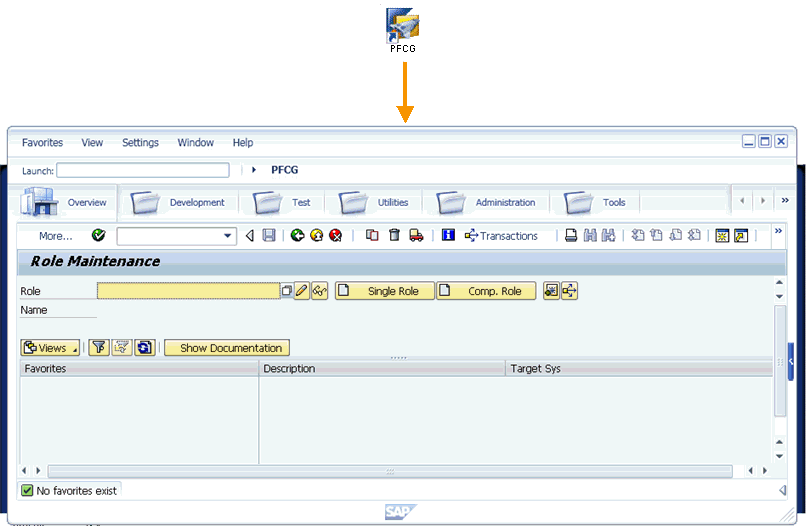Viewport: 807px width, 526px height.
Task: Click the Role input field
Action: [x=188, y=291]
